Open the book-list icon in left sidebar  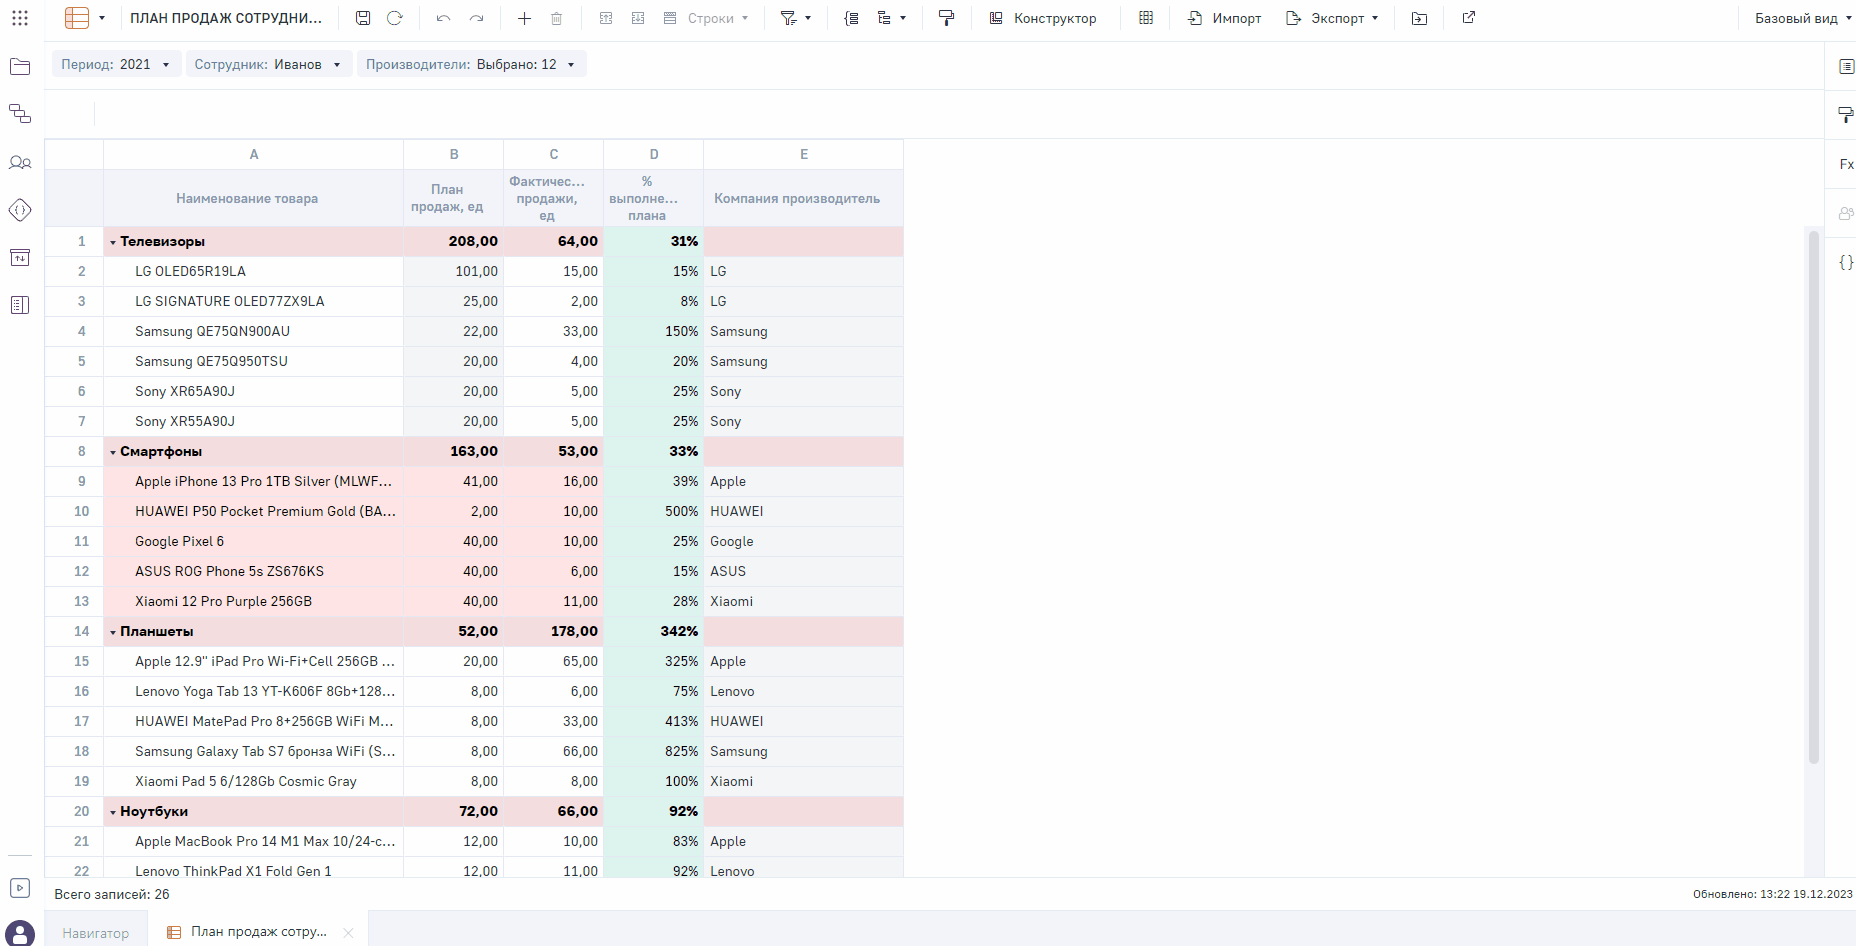tap(20, 305)
